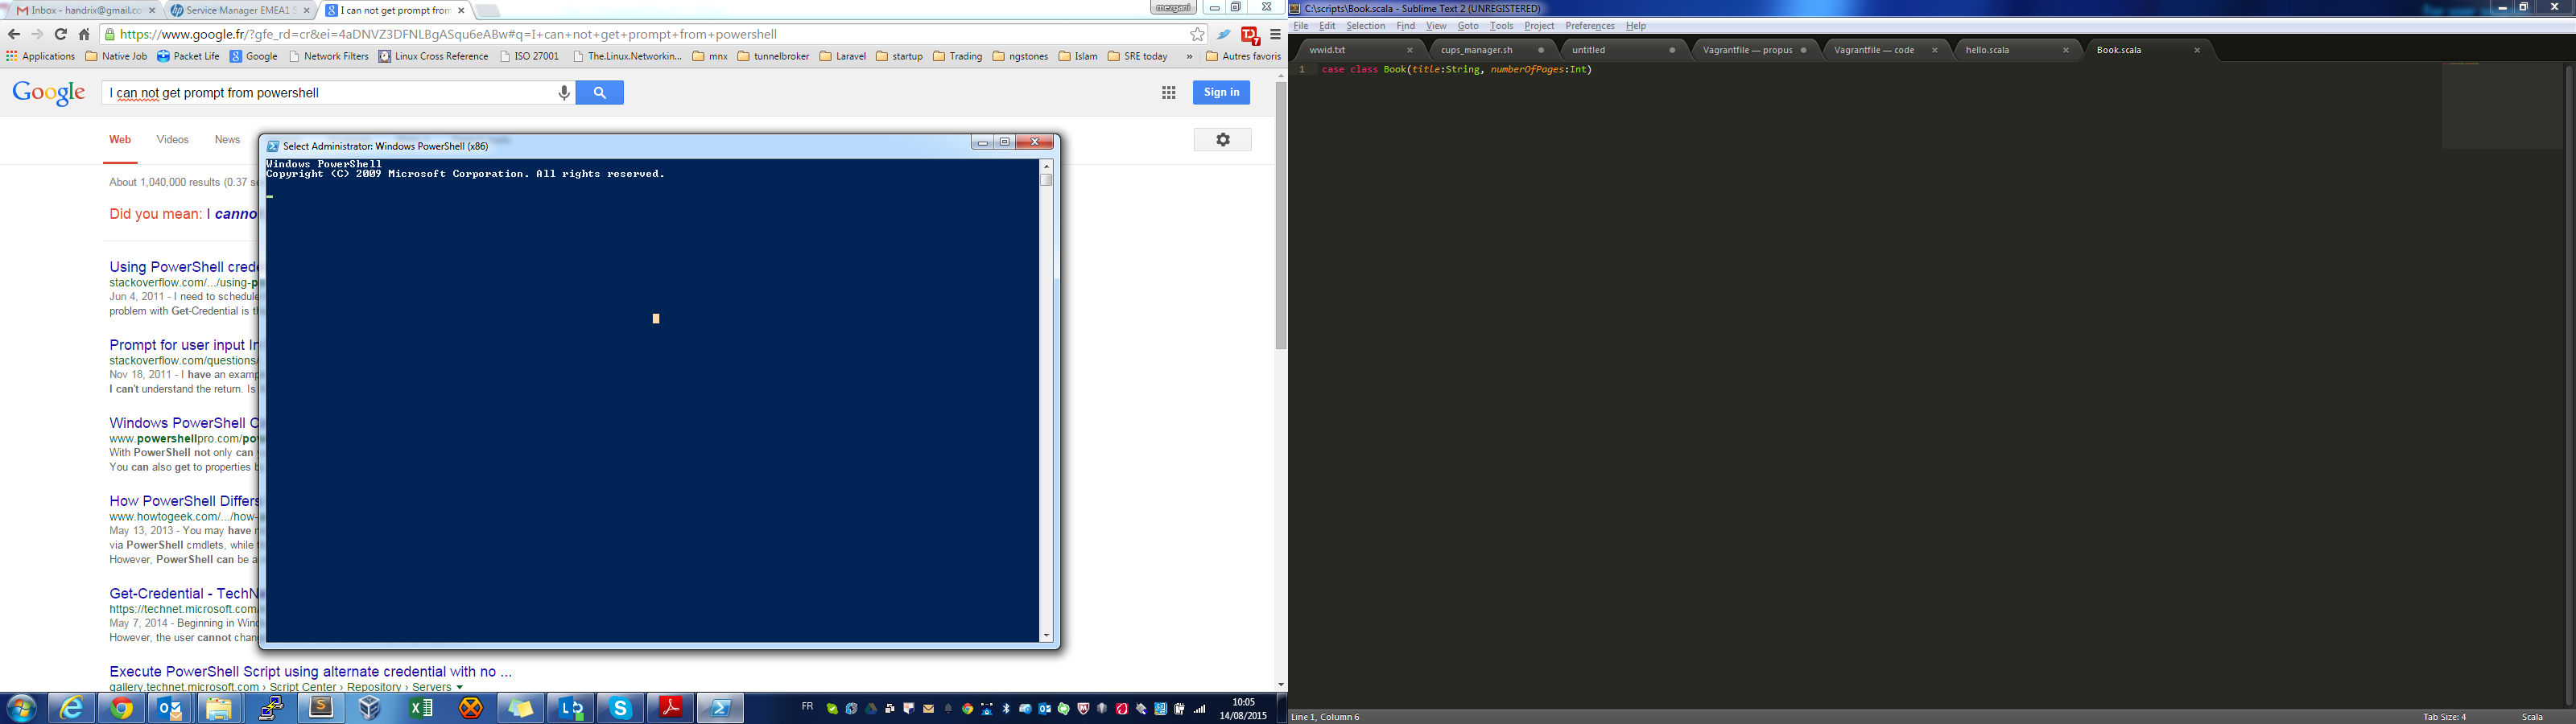Open Linux Cross Reference bookmark

pos(433,56)
